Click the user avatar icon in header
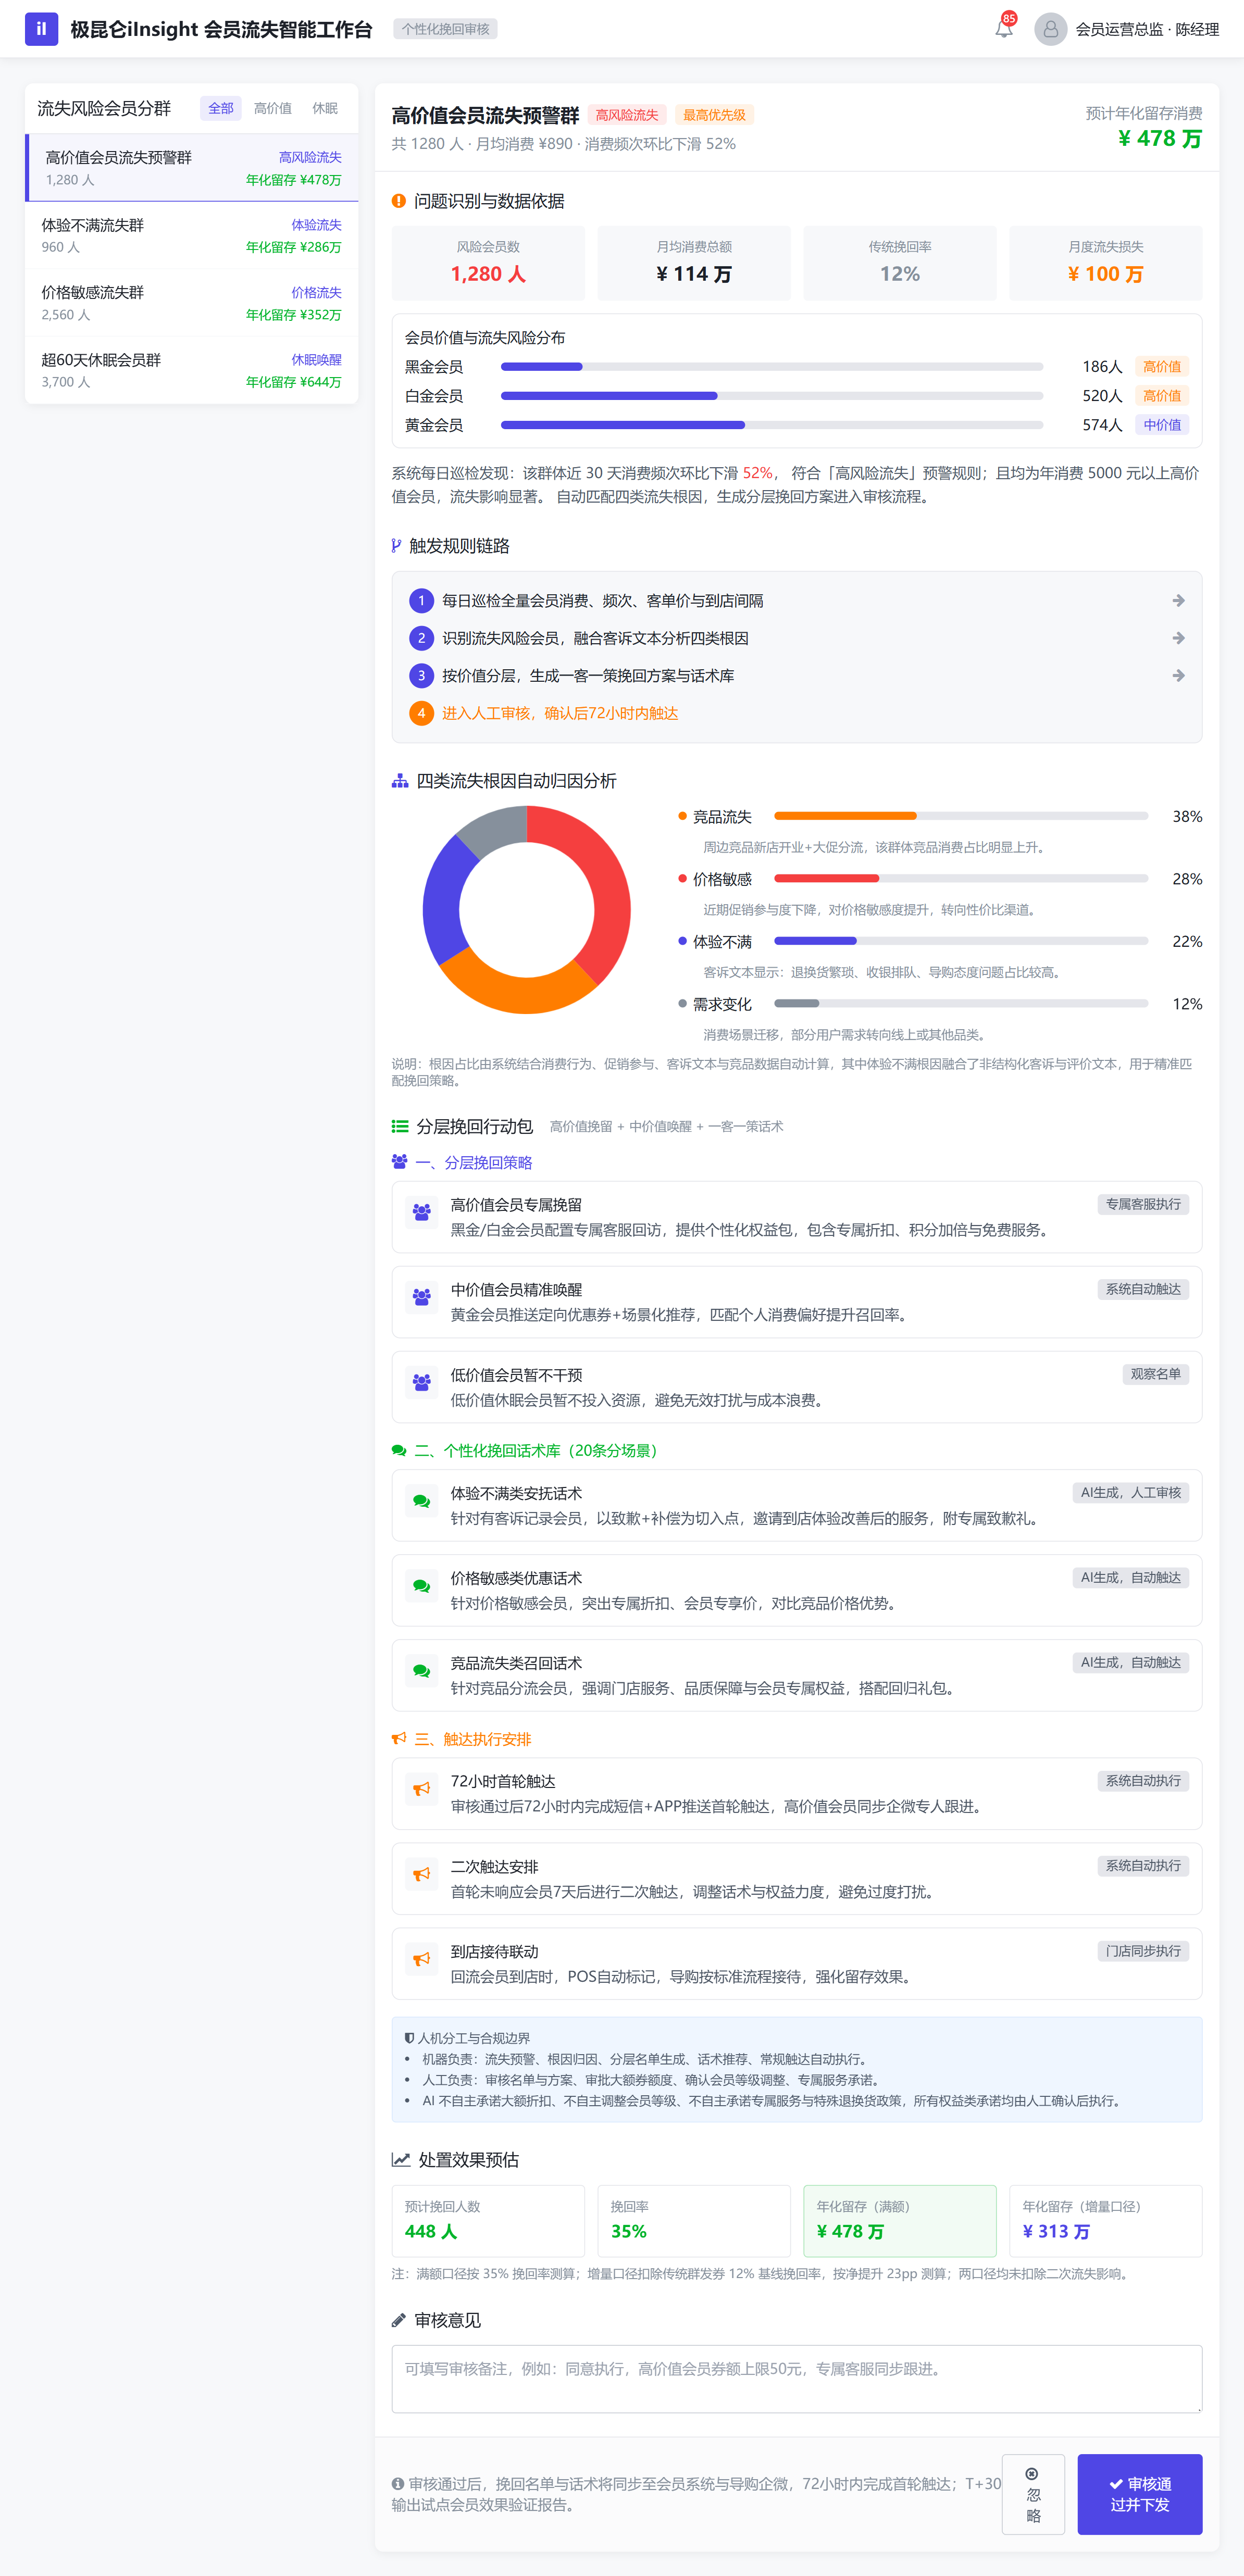The image size is (1244, 2576). coord(1050,29)
